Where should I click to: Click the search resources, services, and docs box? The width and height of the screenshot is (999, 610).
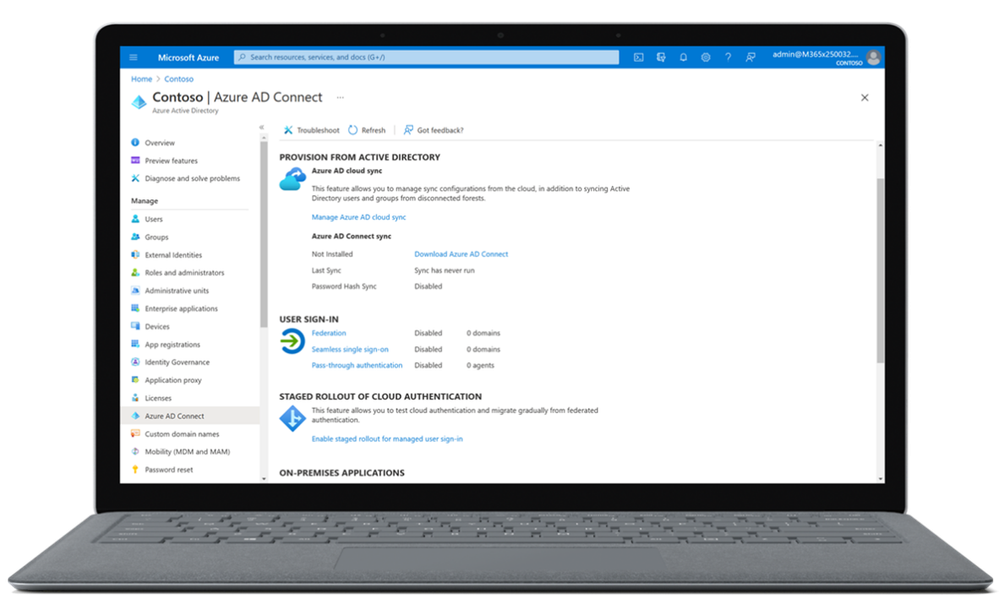pyautogui.click(x=426, y=57)
